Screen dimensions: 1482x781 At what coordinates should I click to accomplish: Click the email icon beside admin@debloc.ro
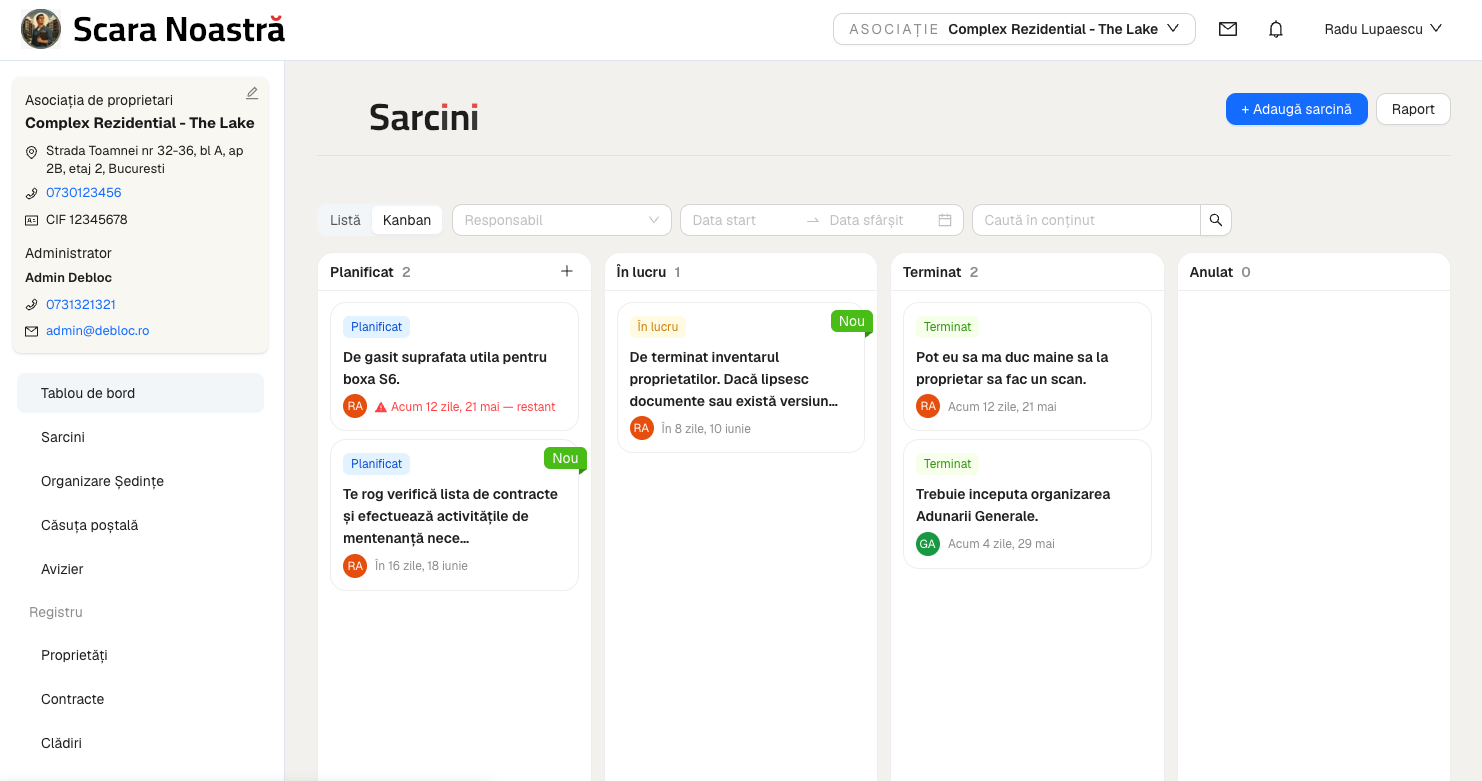[x=32, y=330]
